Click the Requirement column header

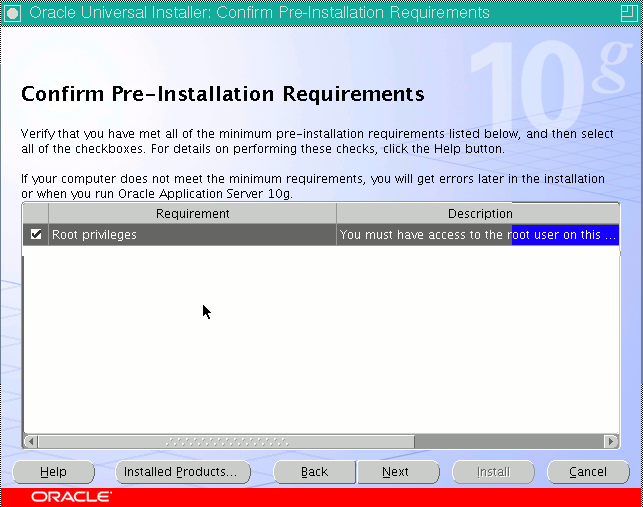pos(192,214)
